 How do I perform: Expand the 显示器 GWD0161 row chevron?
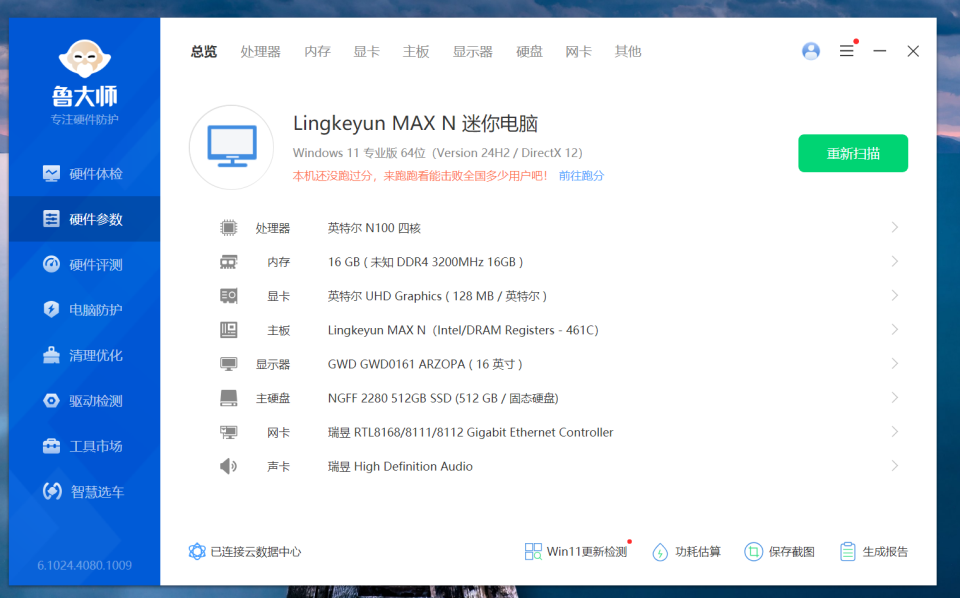[x=894, y=364]
